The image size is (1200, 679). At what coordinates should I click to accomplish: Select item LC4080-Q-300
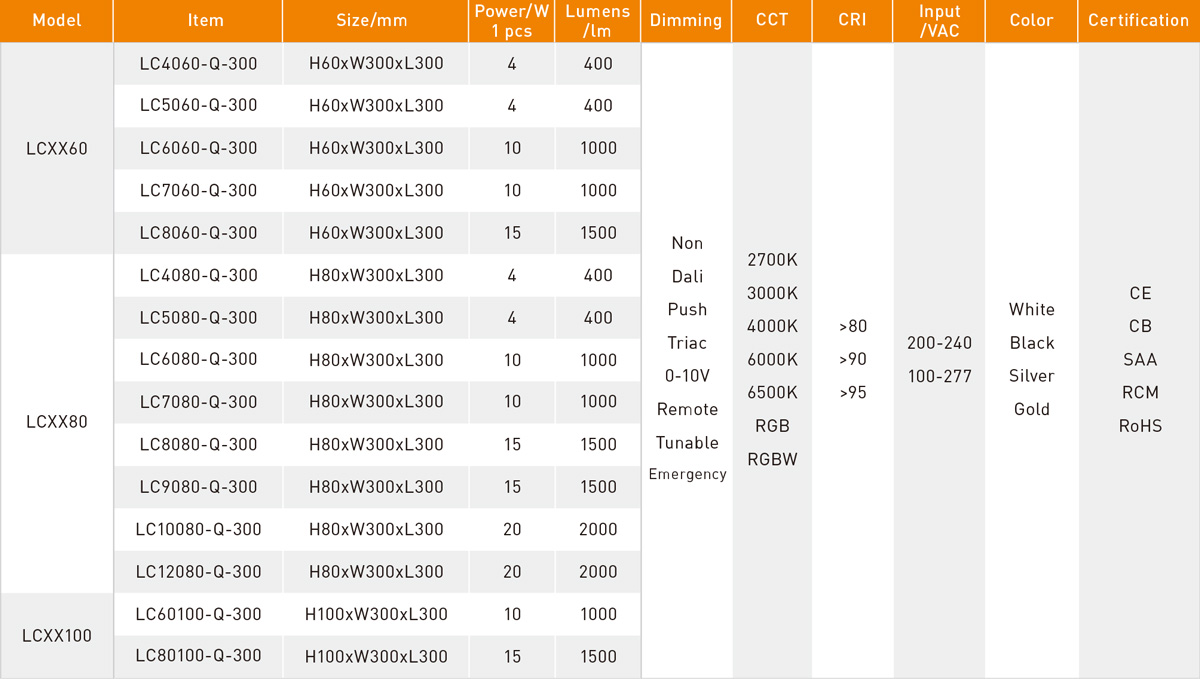(198, 276)
